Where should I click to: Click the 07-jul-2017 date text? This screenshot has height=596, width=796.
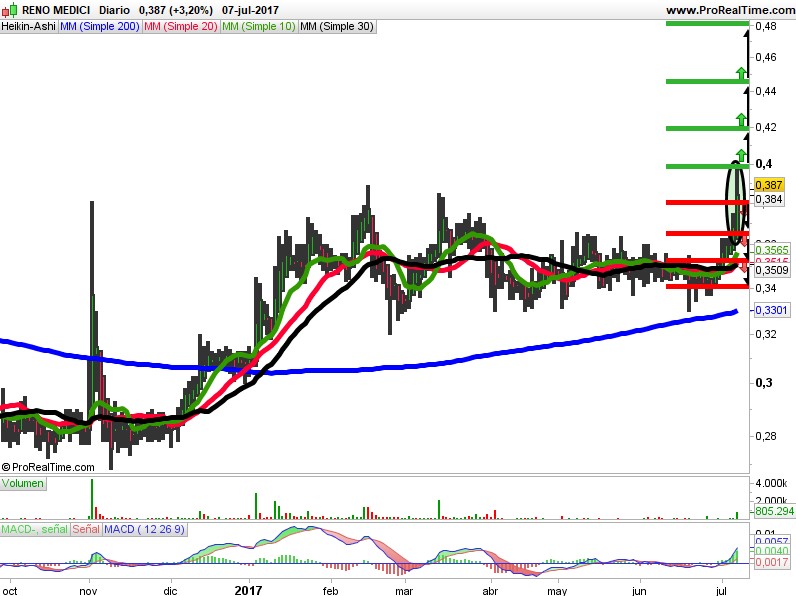click(x=250, y=10)
